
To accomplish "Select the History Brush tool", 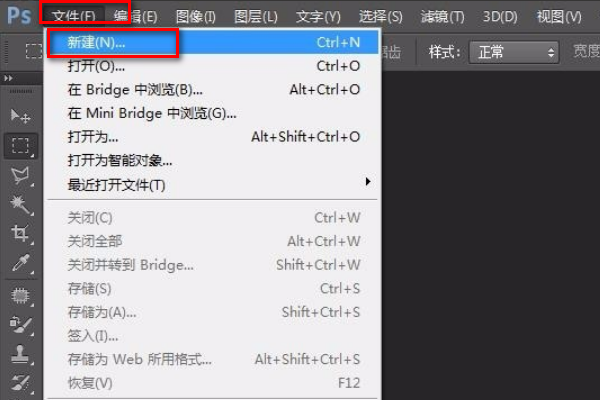I will [x=20, y=383].
